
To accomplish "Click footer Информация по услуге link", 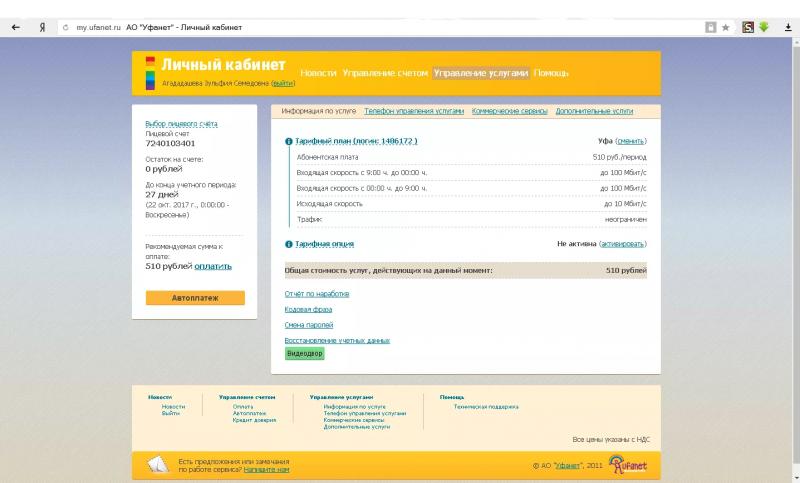I will pos(355,407).
